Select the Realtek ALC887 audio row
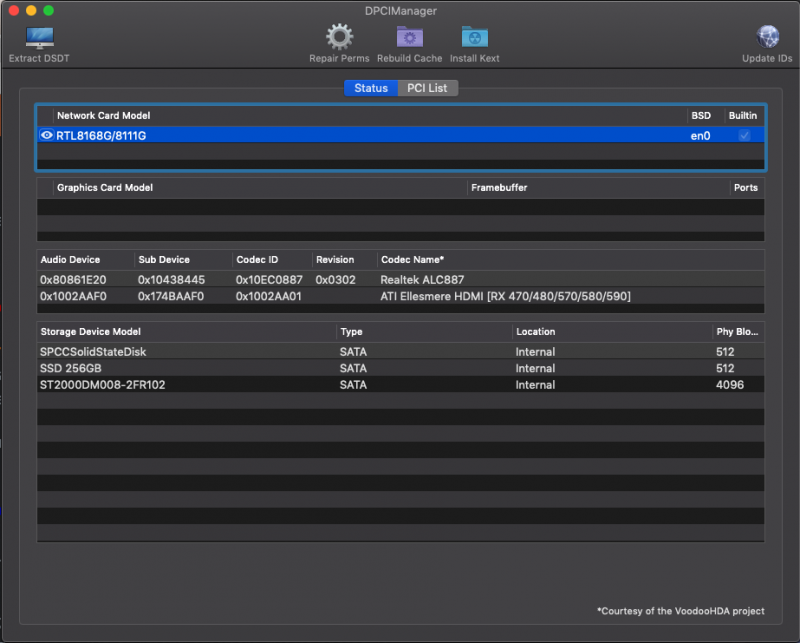800x643 pixels. click(400, 280)
